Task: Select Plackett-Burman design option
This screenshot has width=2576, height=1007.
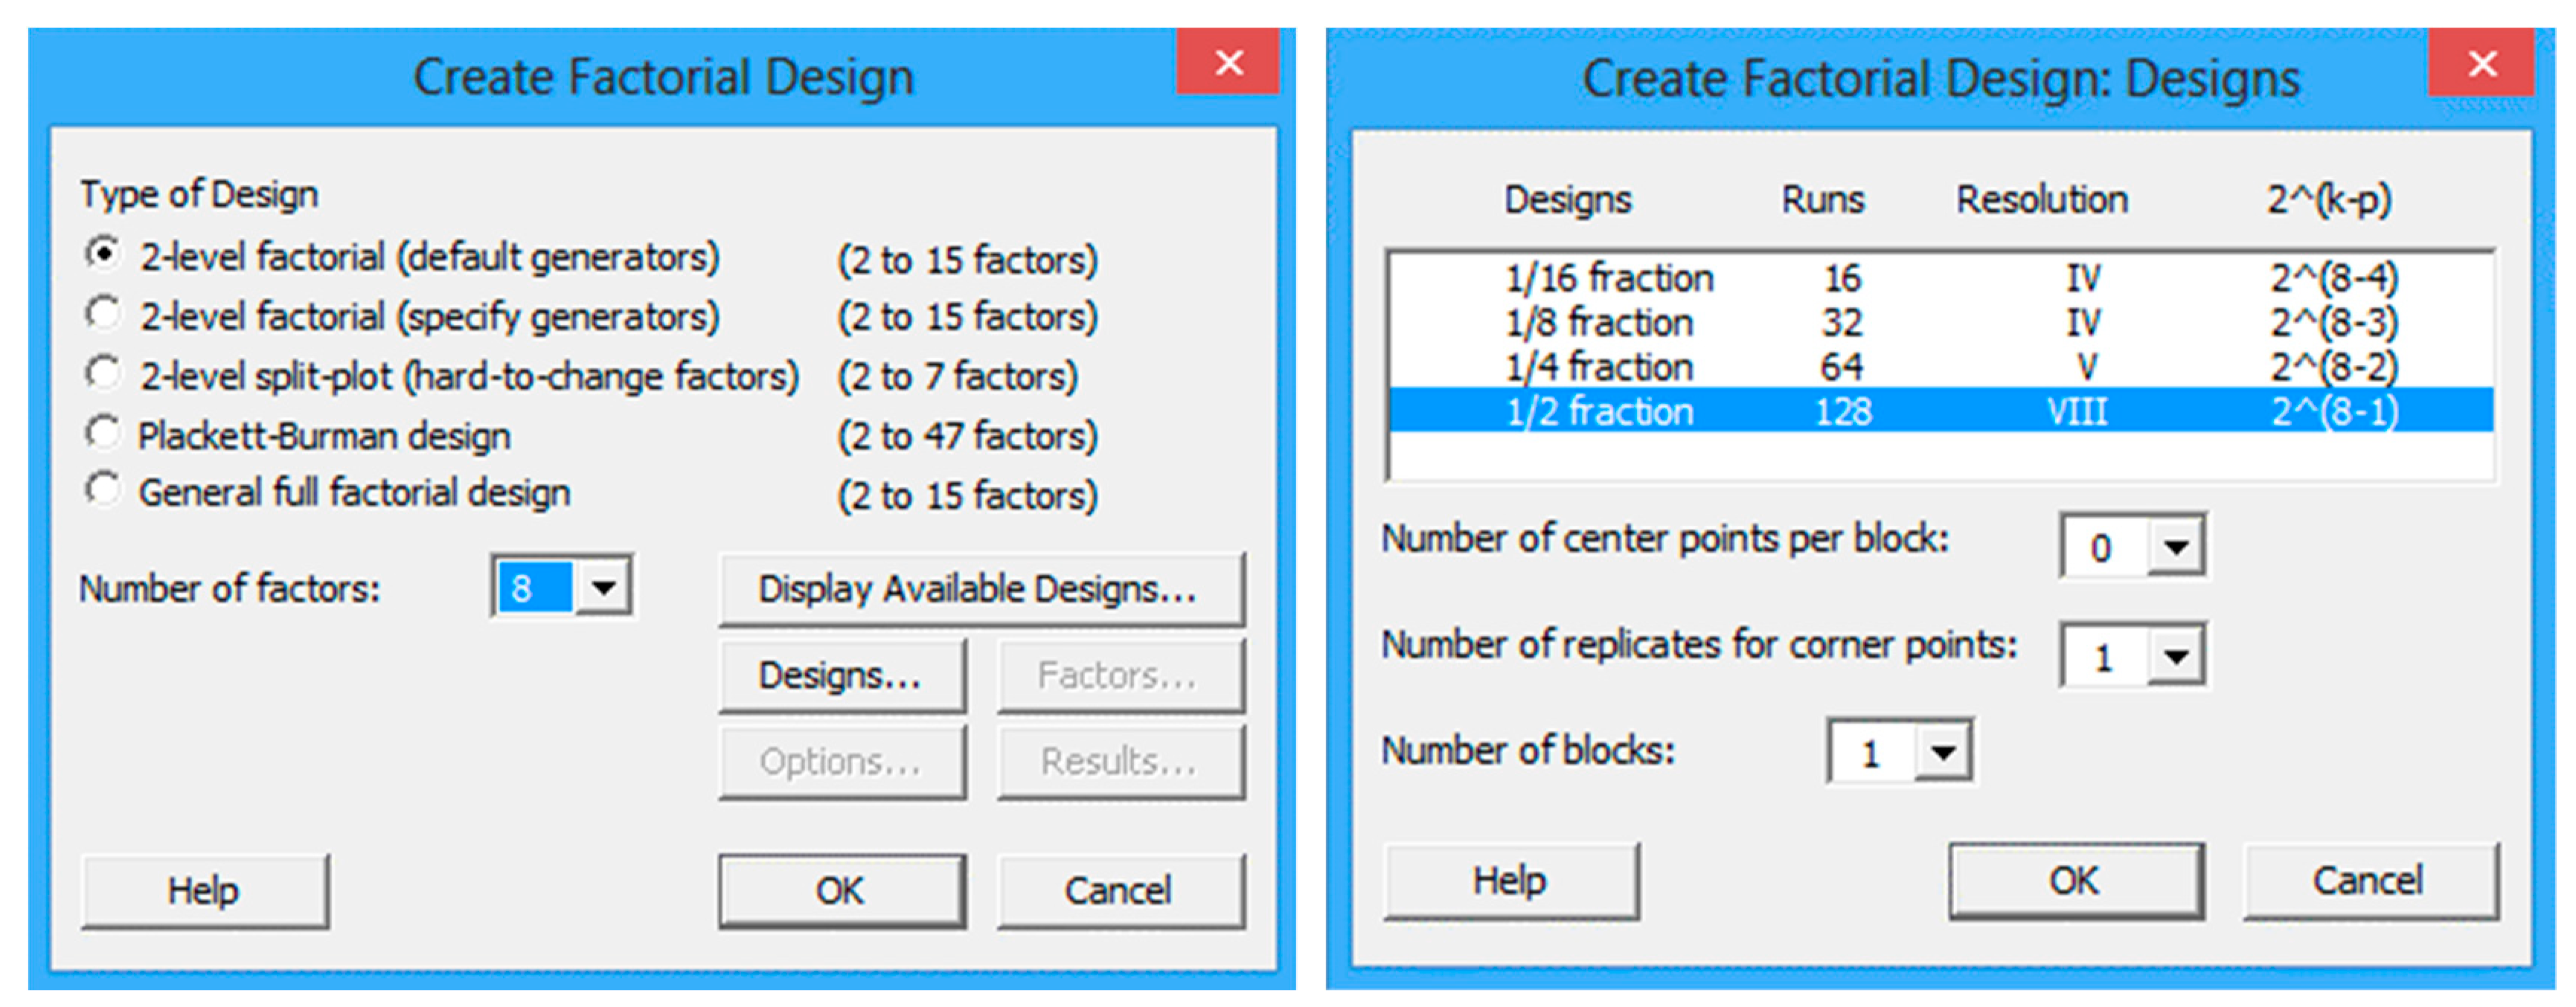Action: coord(103,434)
